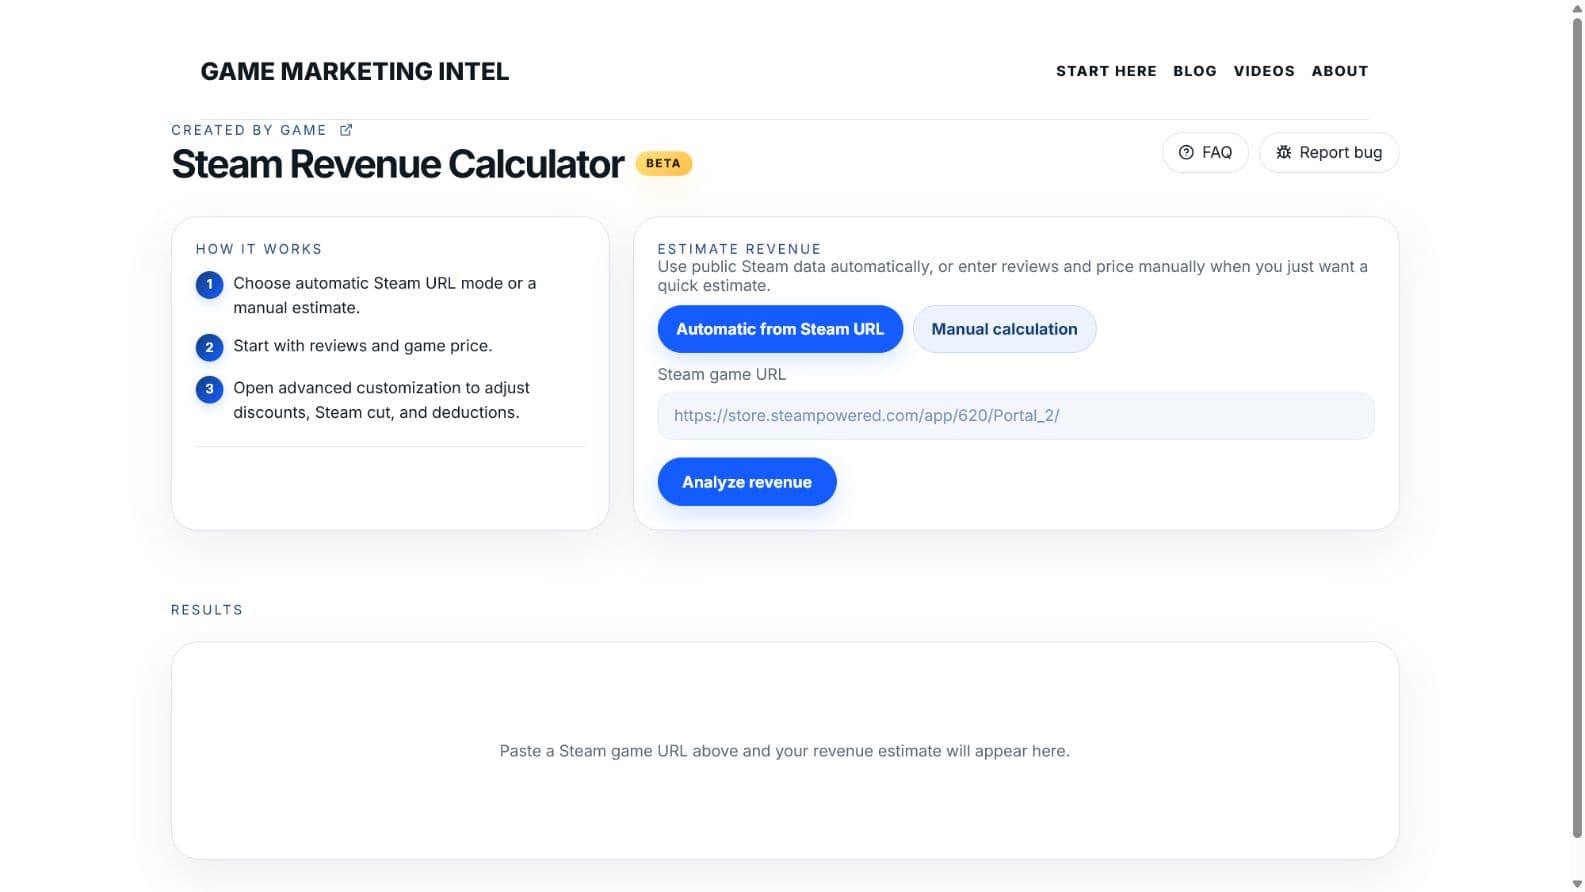Image resolution: width=1585 pixels, height=892 pixels.
Task: Open the START HERE menu item
Action: pos(1106,71)
